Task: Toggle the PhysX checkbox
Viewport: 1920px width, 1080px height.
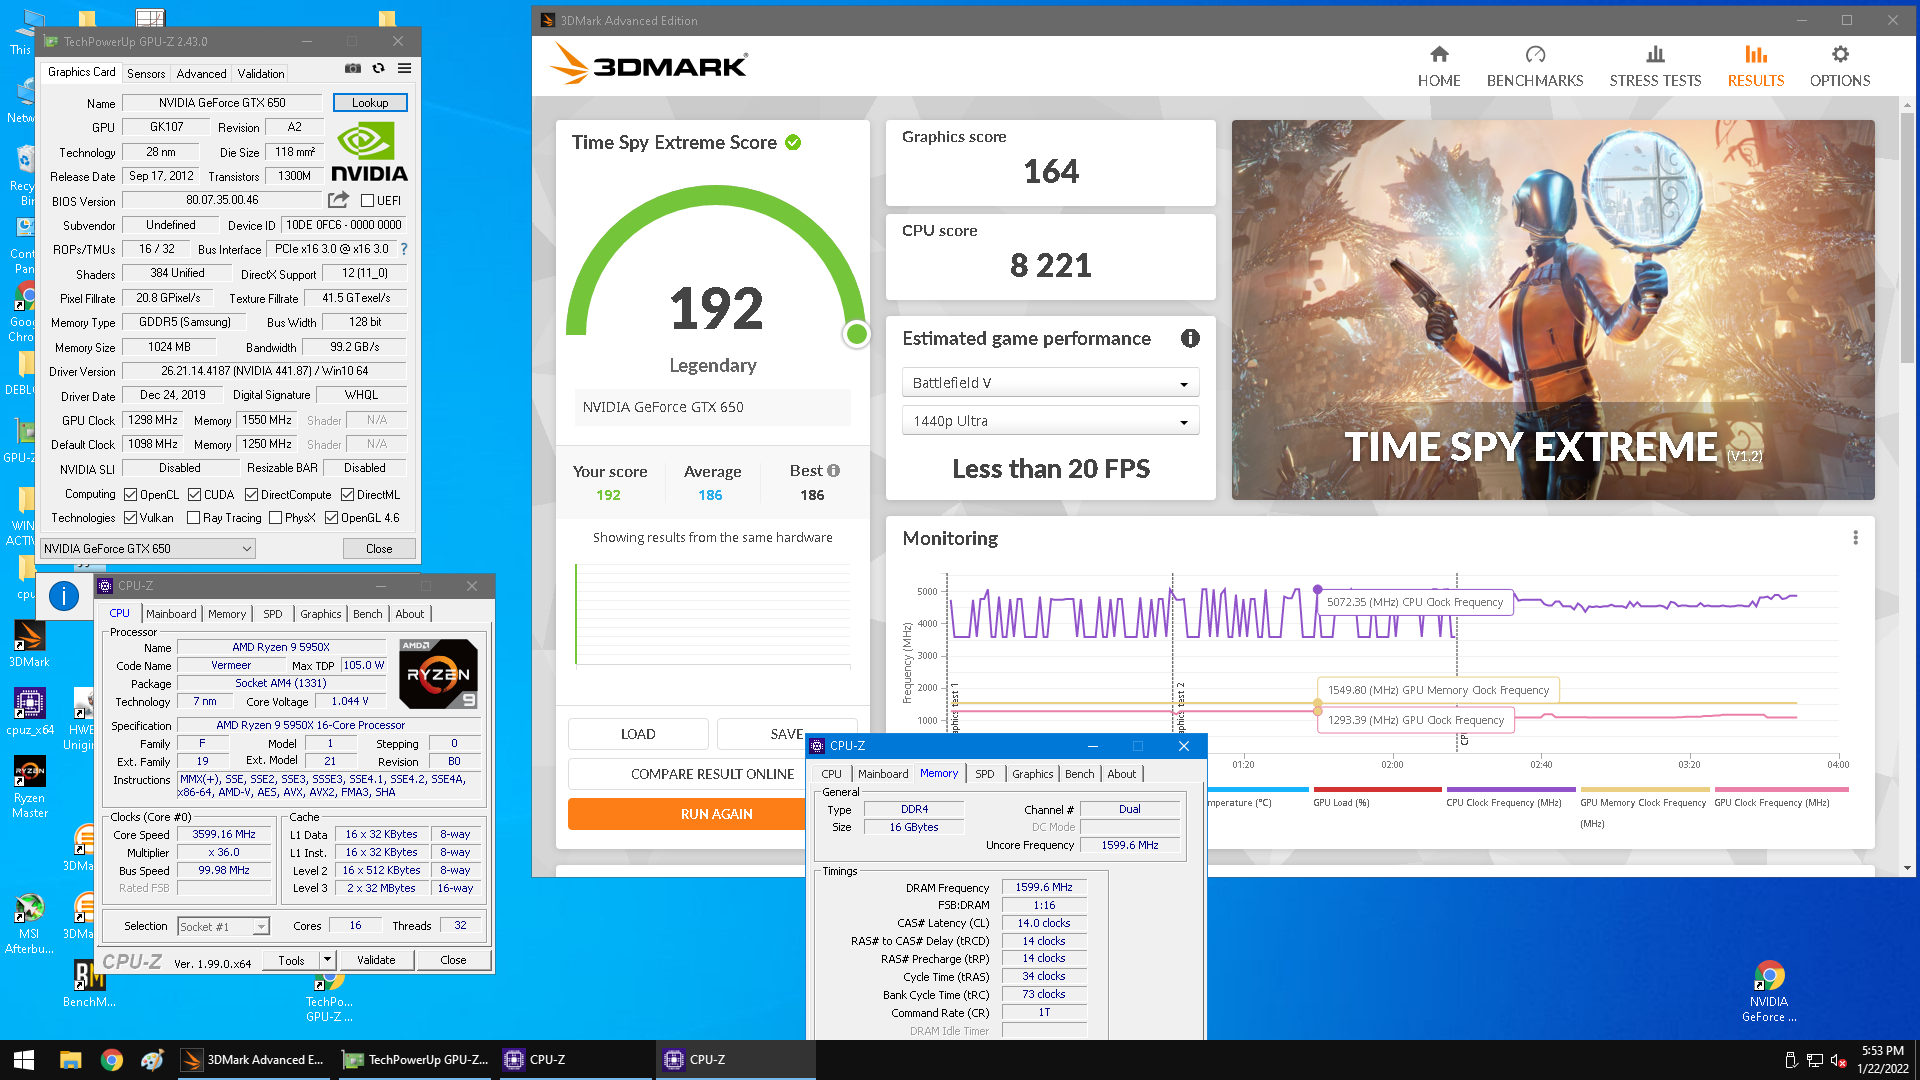Action: pyautogui.click(x=275, y=517)
